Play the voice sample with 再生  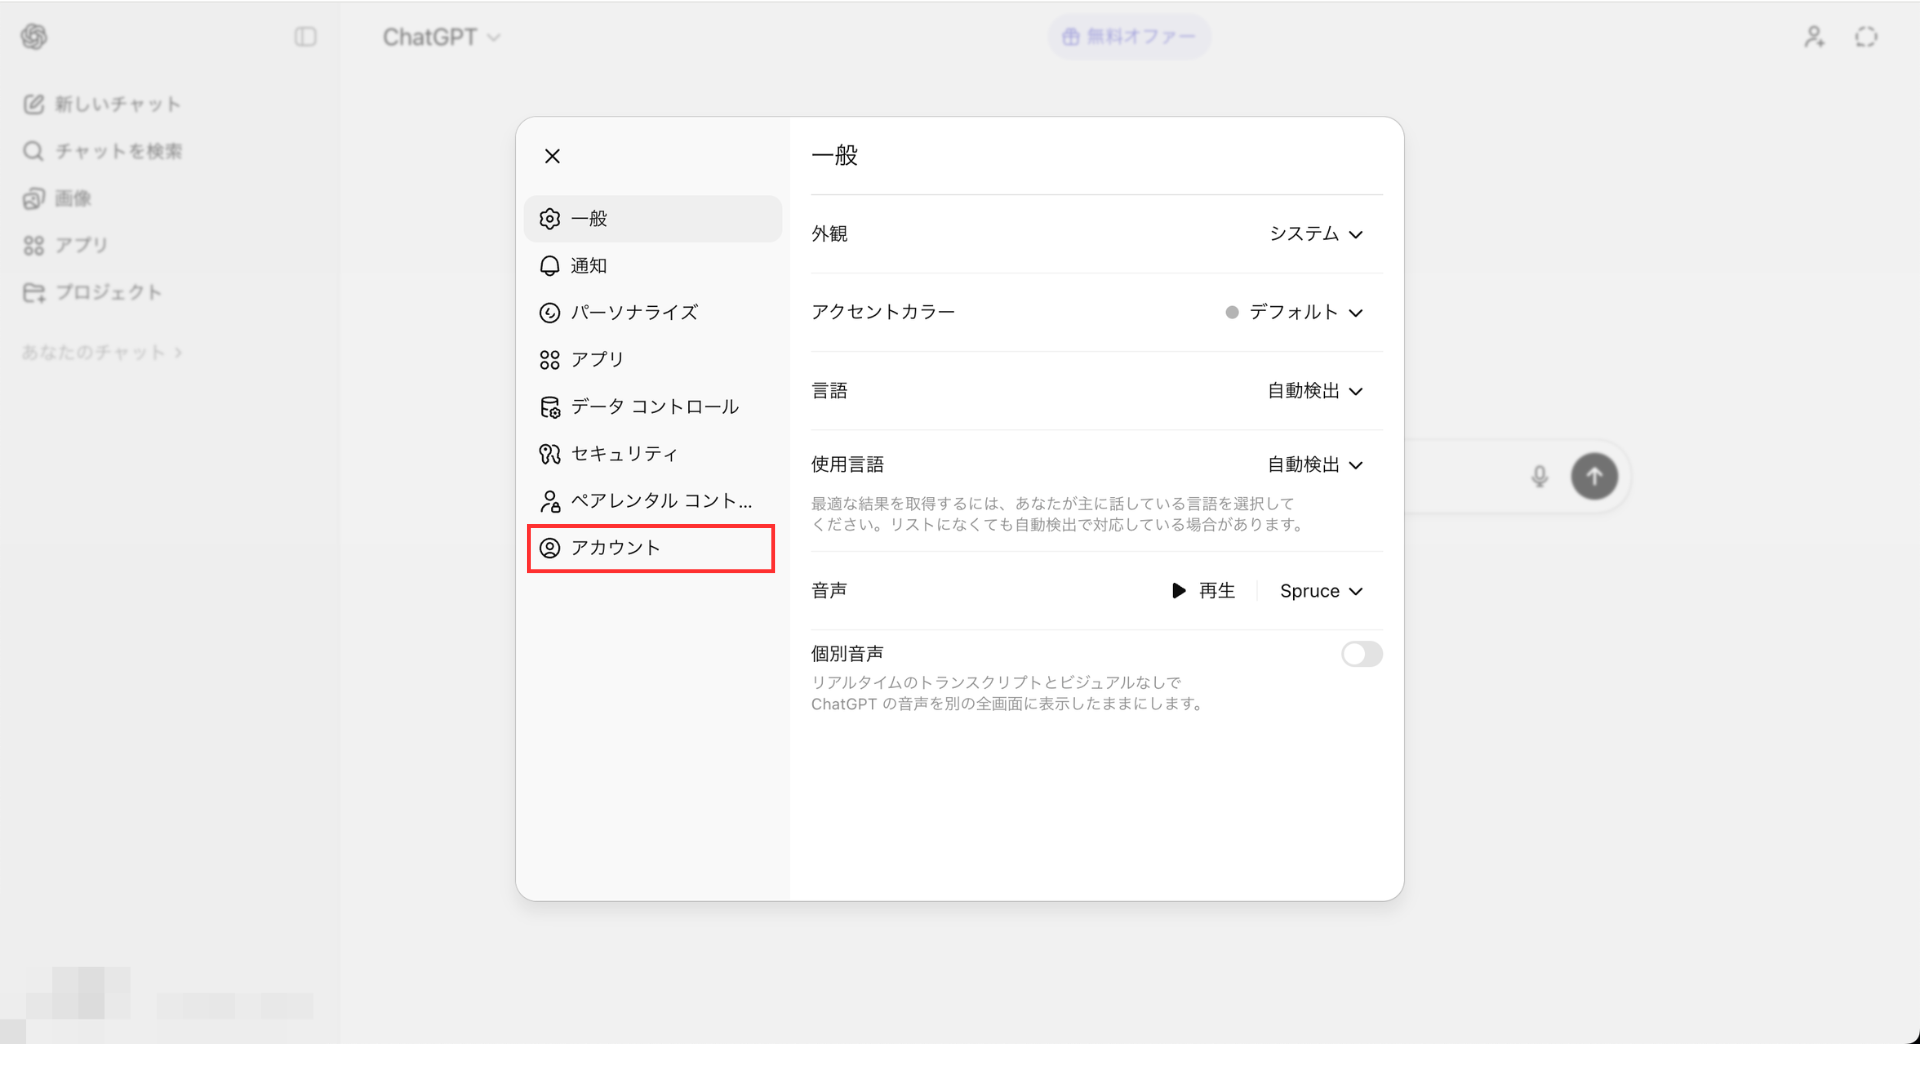[1204, 591]
